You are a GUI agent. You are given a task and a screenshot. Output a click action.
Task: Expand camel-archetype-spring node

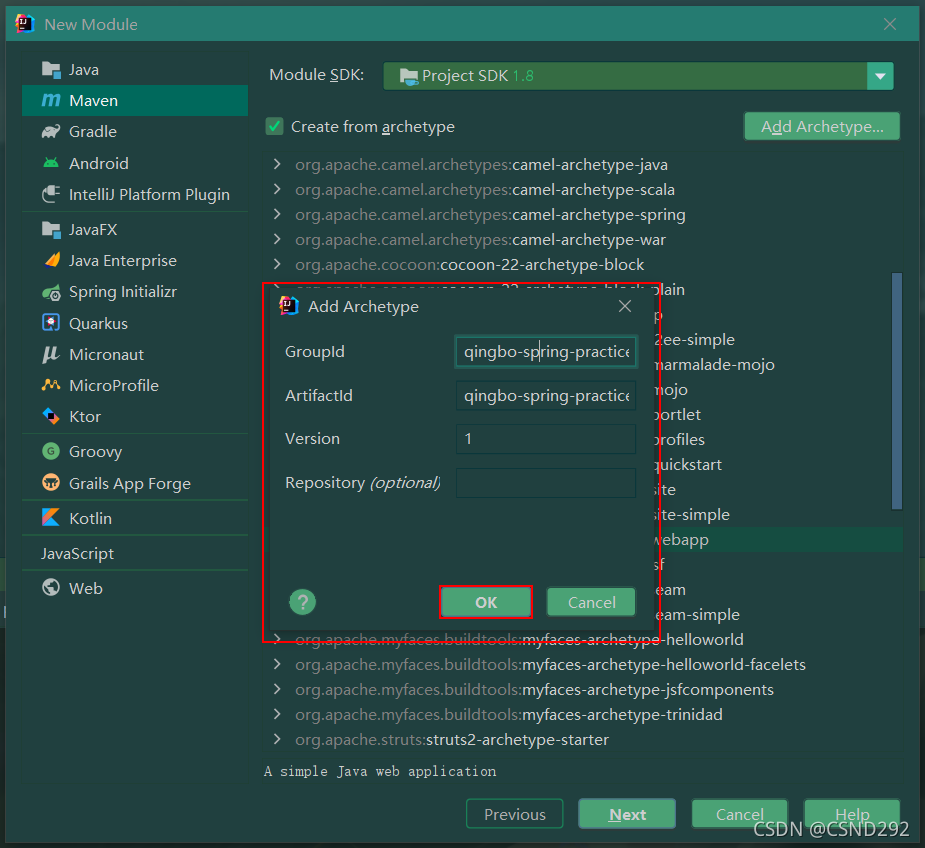pyautogui.click(x=277, y=214)
